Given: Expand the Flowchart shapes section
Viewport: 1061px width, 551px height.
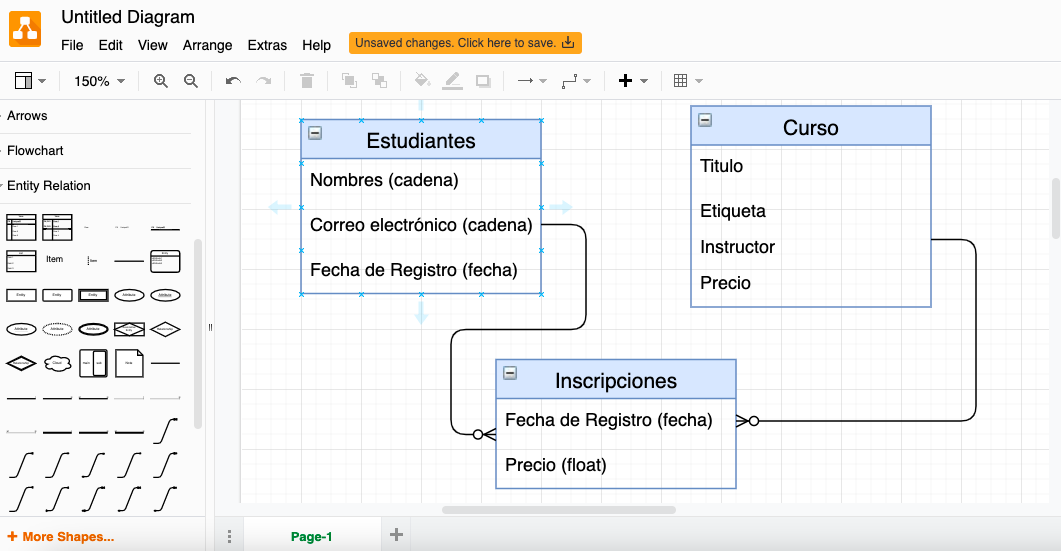Looking at the screenshot, I should tap(35, 151).
